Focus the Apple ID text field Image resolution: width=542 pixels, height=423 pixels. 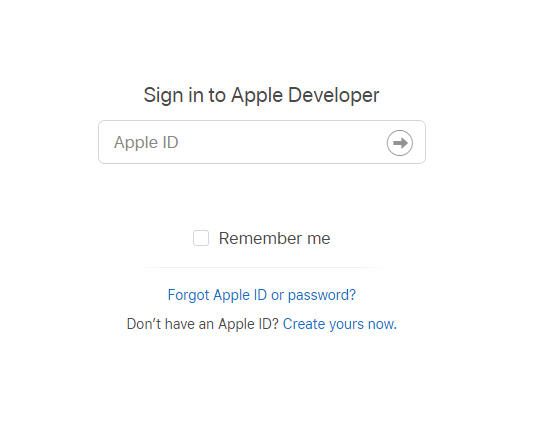[262, 142]
